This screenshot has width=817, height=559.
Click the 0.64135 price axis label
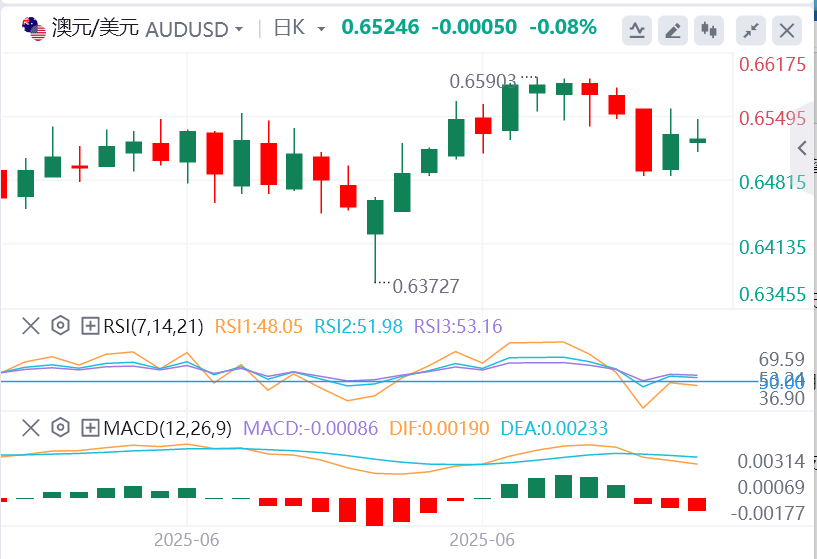(x=773, y=247)
